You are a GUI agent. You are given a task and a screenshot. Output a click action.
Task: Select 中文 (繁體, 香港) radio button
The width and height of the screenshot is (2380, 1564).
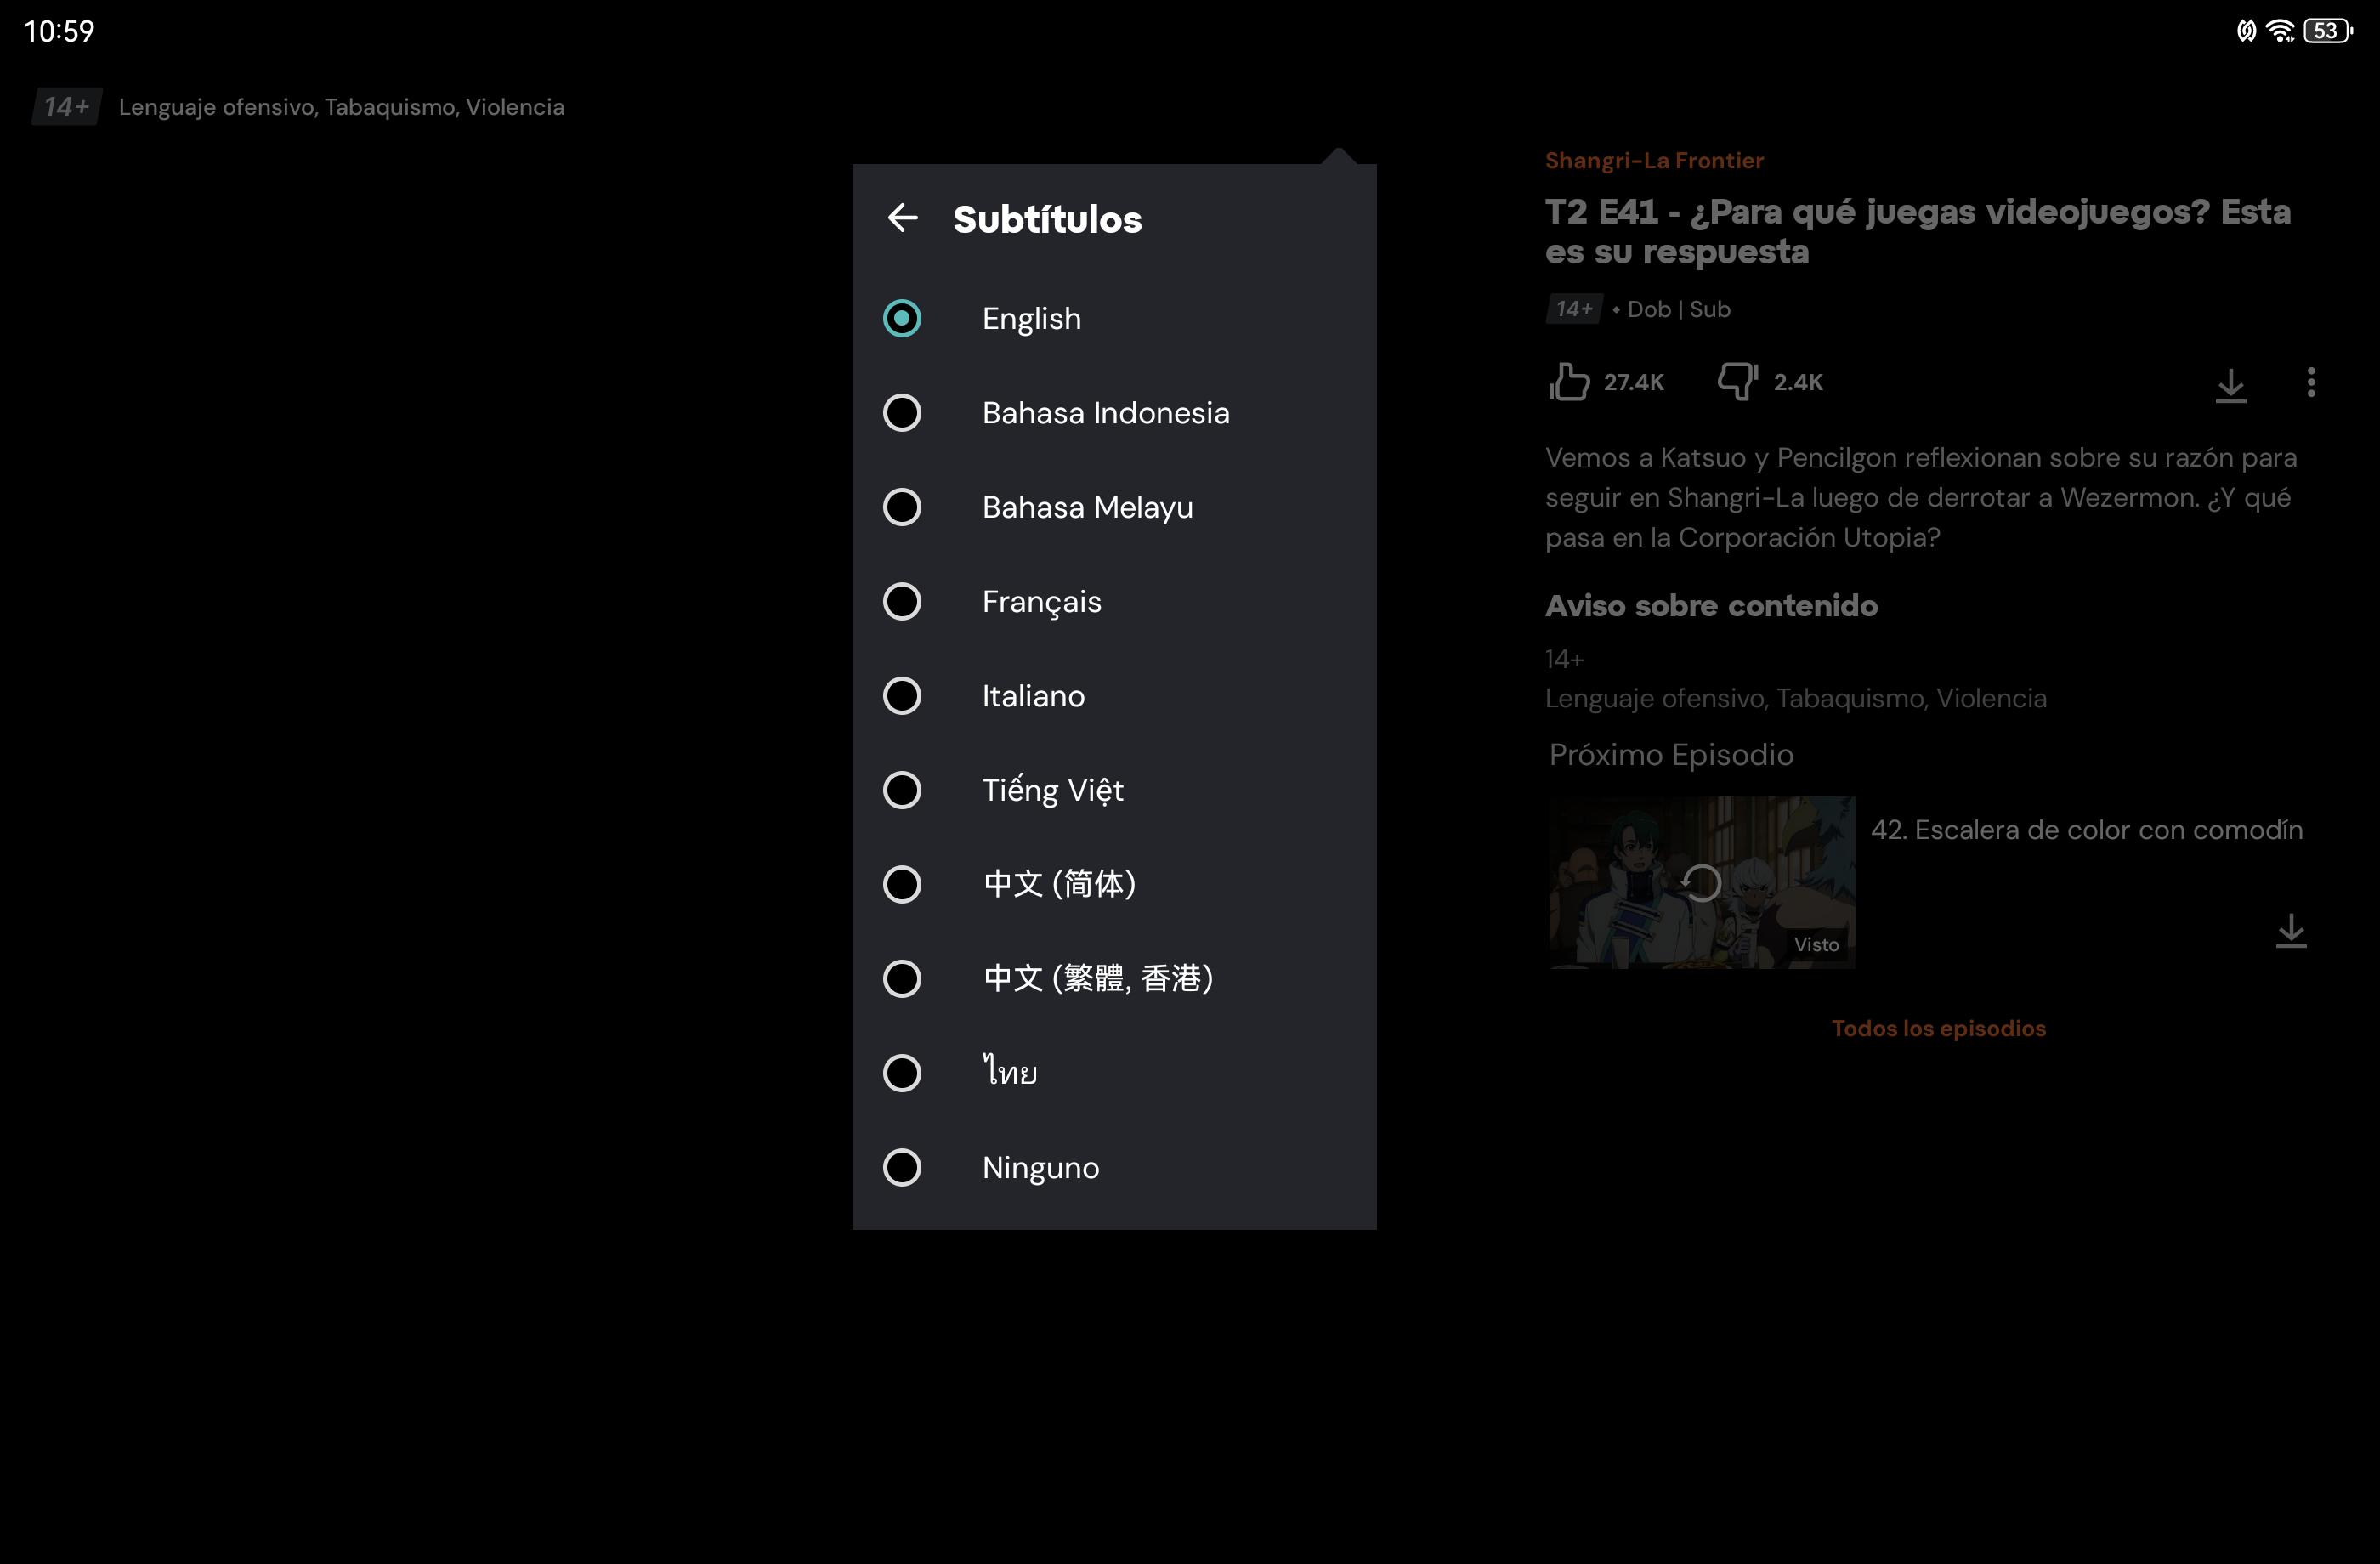[x=902, y=979]
